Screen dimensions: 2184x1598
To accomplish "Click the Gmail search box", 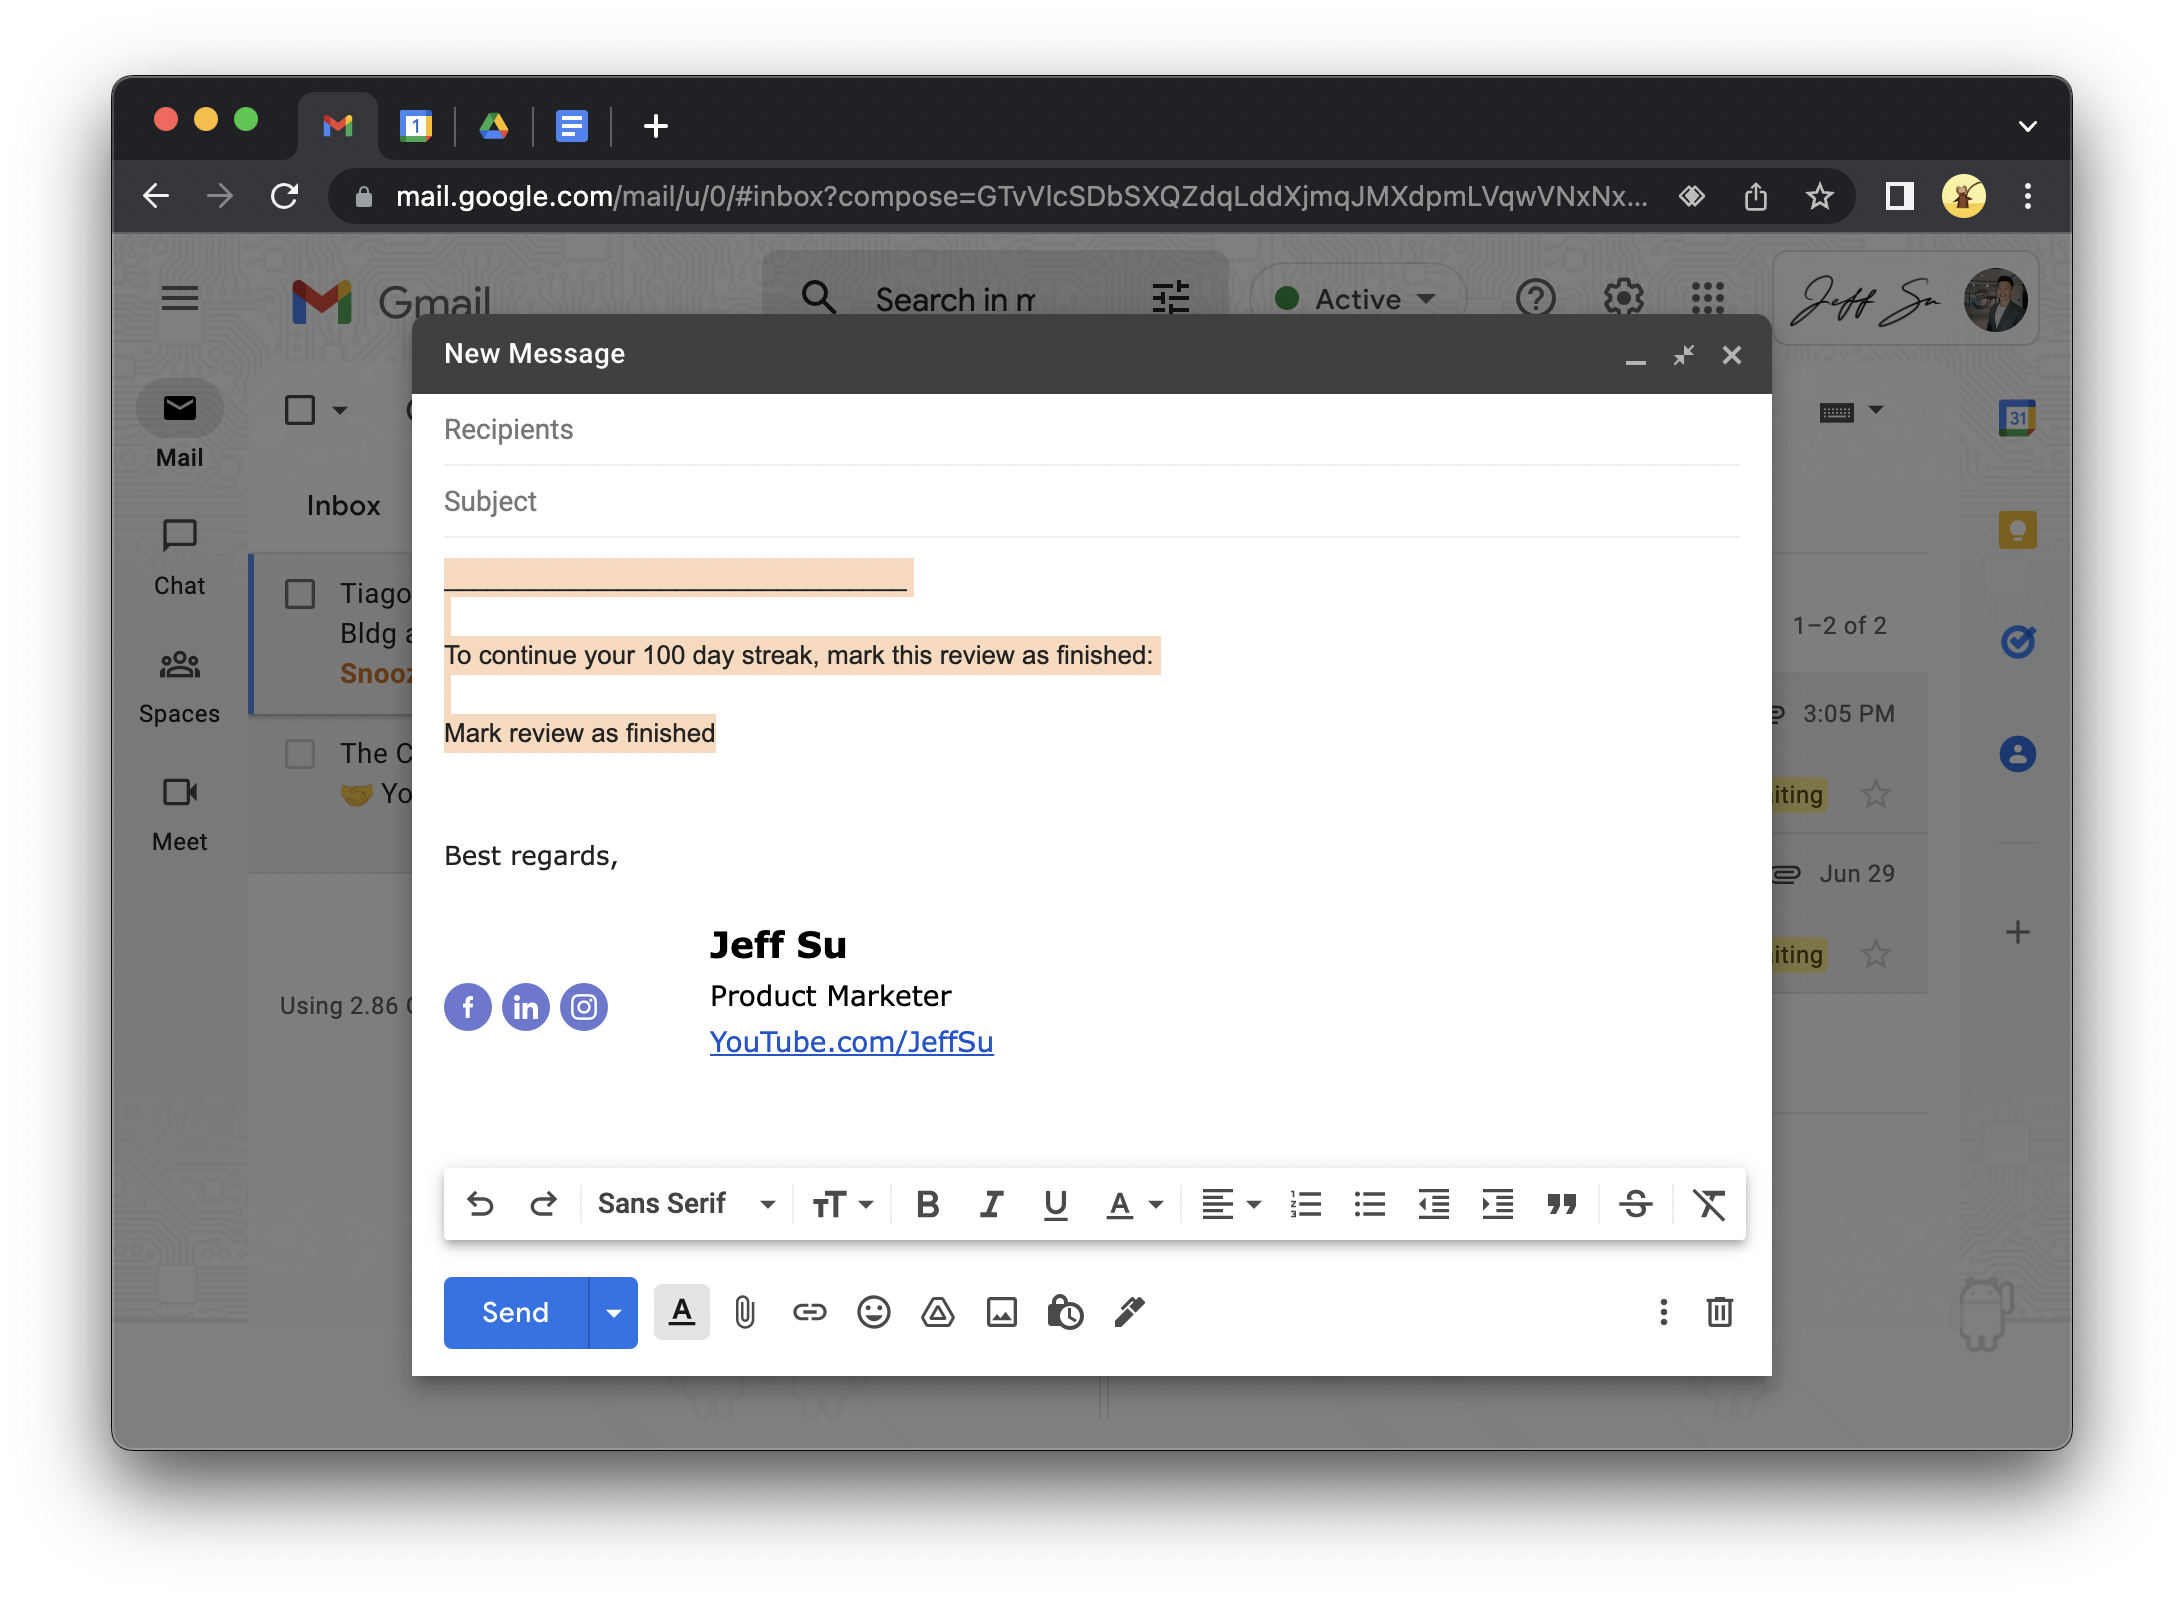I will pyautogui.click(x=954, y=298).
